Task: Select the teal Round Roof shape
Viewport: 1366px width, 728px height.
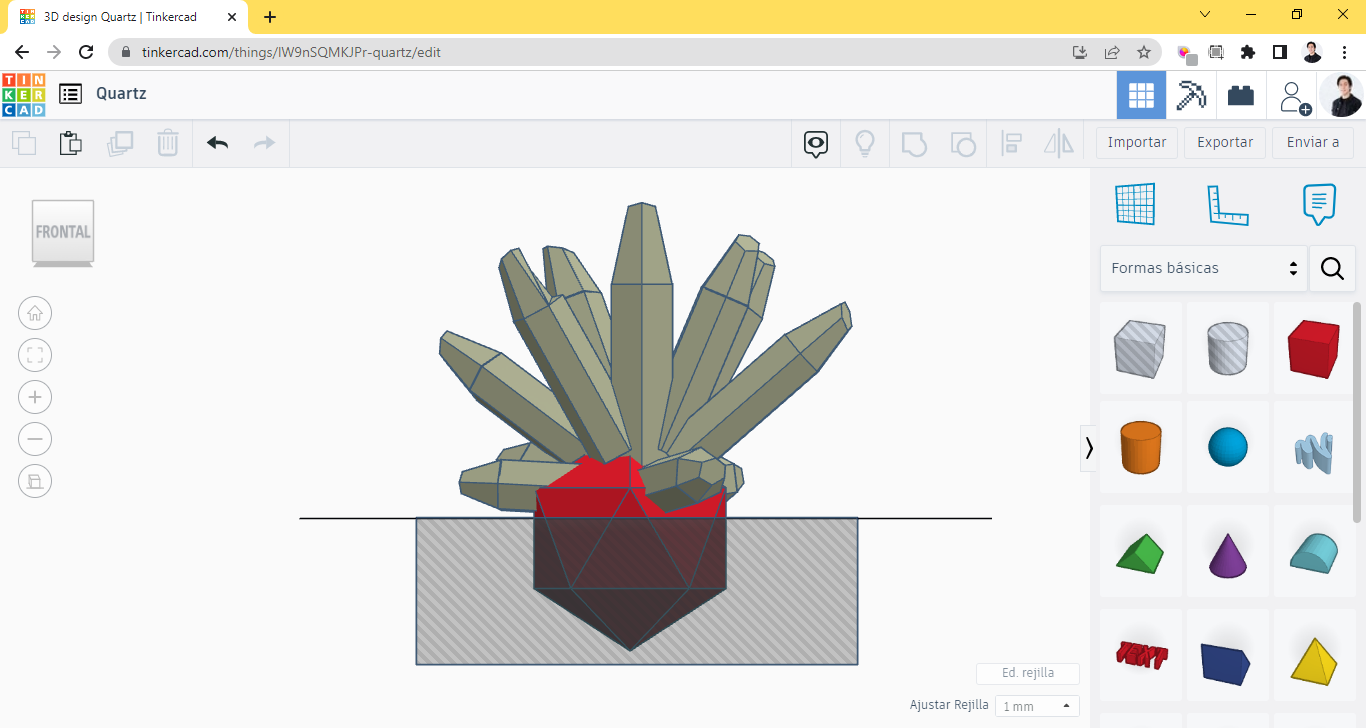Action: coord(1314,551)
